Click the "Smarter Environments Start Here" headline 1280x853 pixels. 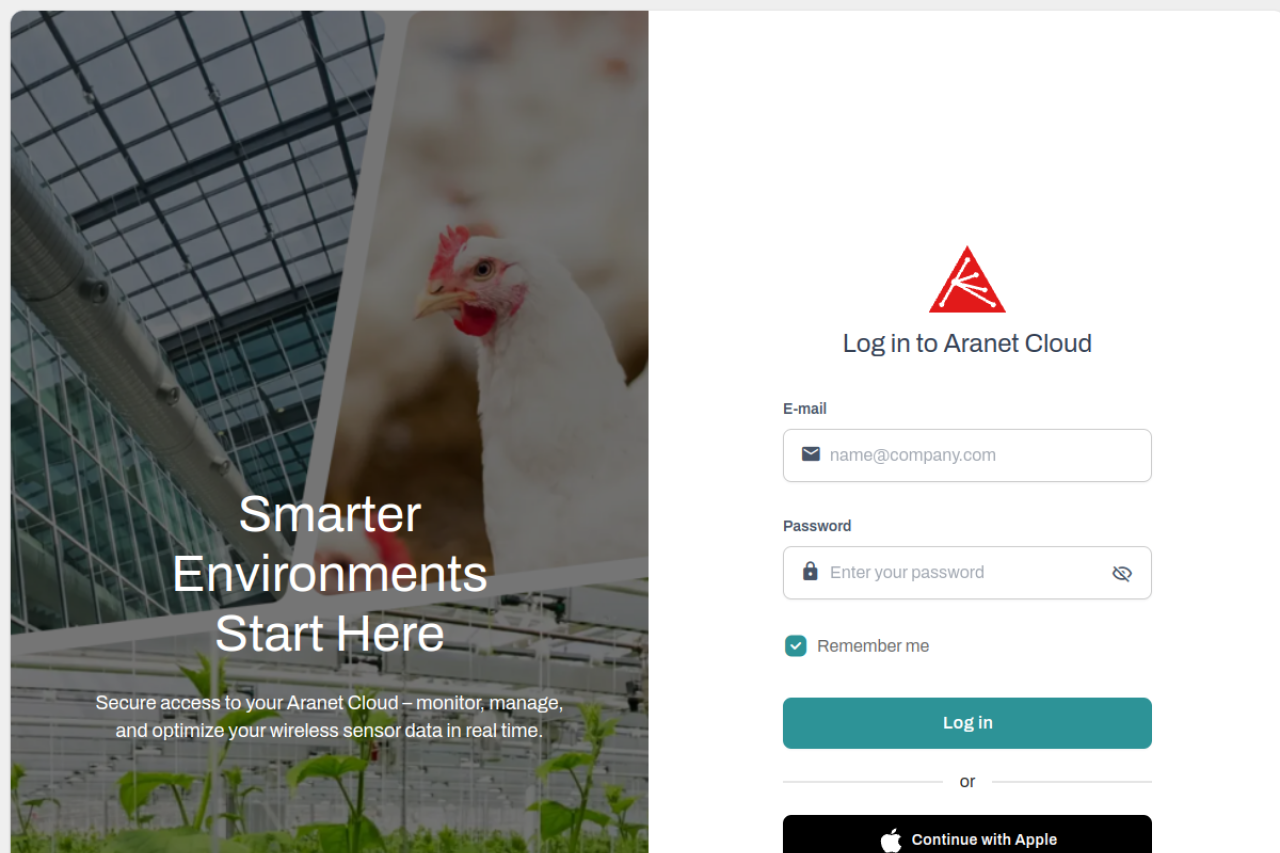[330, 573]
